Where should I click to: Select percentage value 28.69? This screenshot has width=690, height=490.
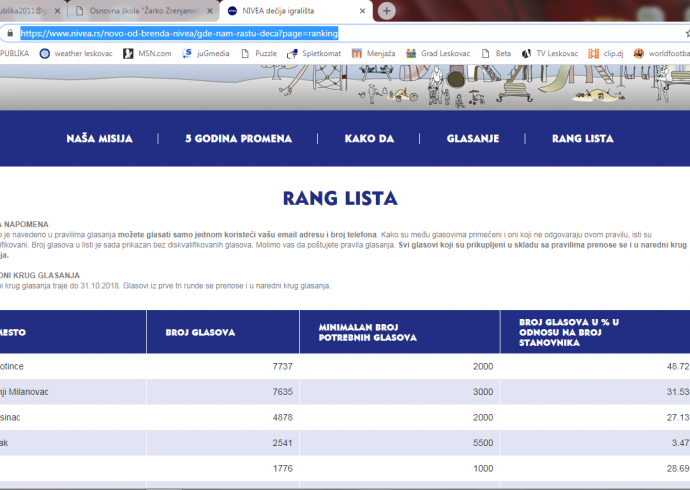(x=678, y=468)
